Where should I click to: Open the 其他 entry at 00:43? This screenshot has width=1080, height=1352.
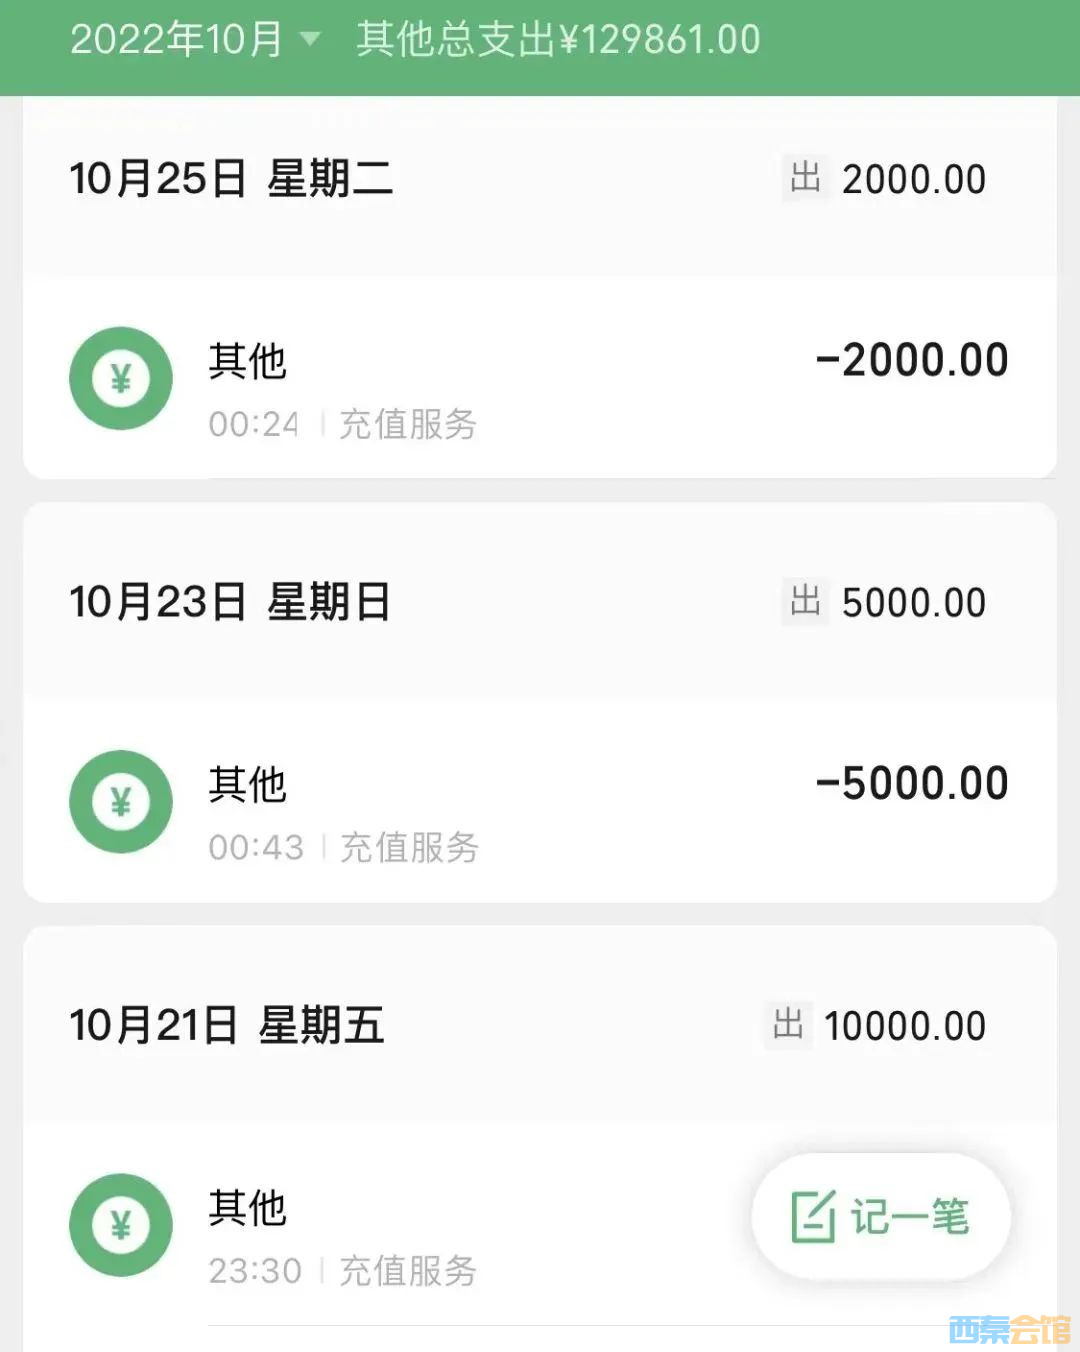tap(248, 784)
